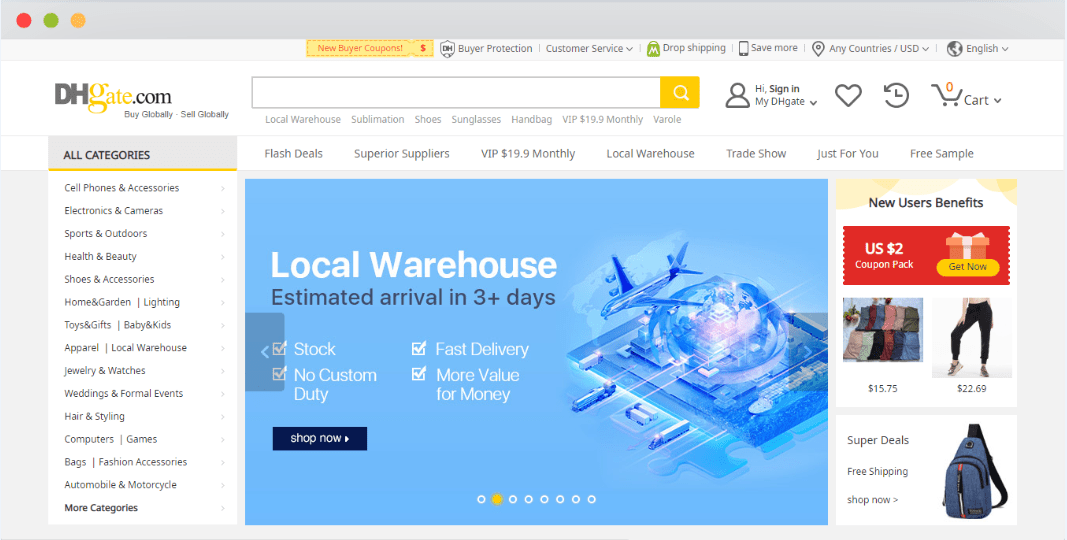Open the Any Countries / USD dropdown
The width and height of the screenshot is (1067, 540).
(x=879, y=48)
